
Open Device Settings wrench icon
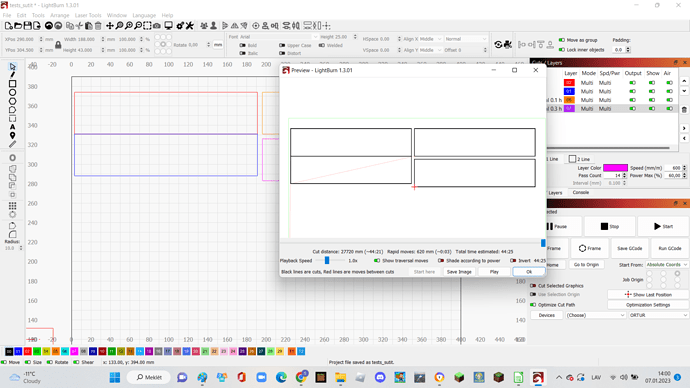pyautogui.click(x=190, y=26)
